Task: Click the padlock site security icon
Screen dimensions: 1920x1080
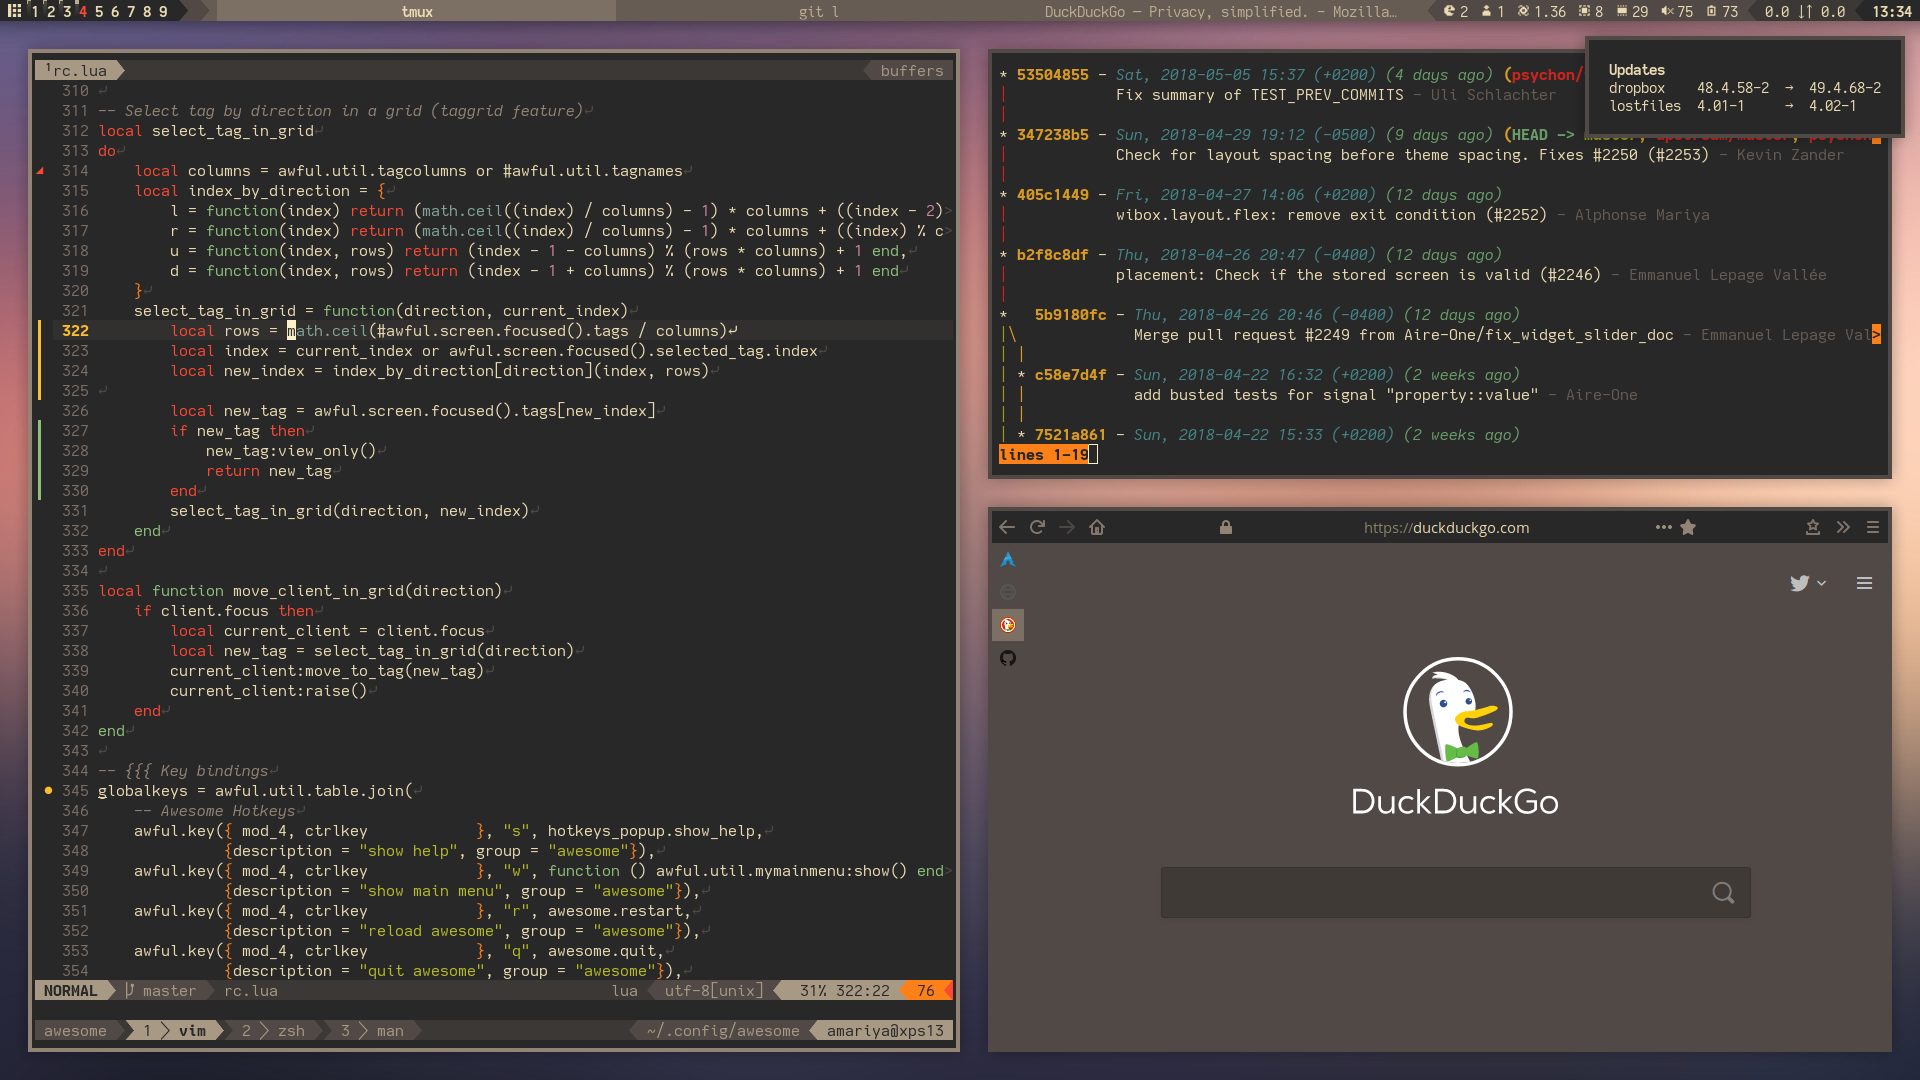Action: [x=1226, y=528]
